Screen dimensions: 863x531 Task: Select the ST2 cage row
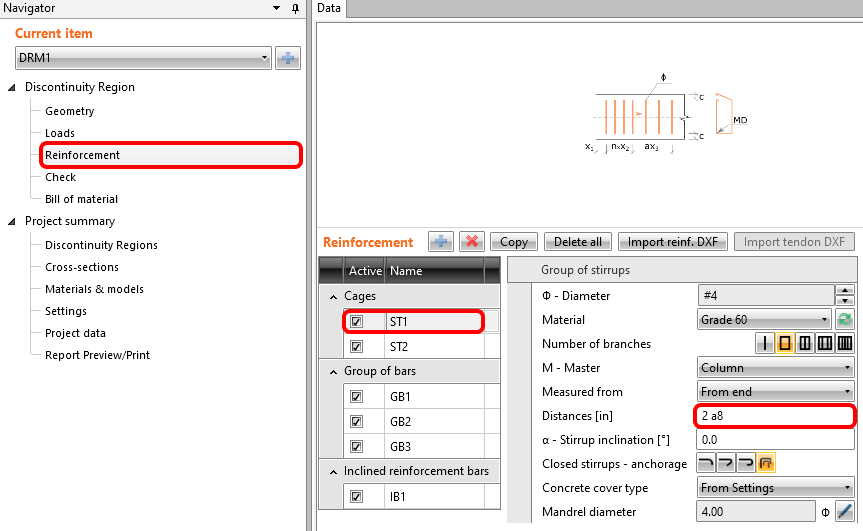[x=422, y=347]
